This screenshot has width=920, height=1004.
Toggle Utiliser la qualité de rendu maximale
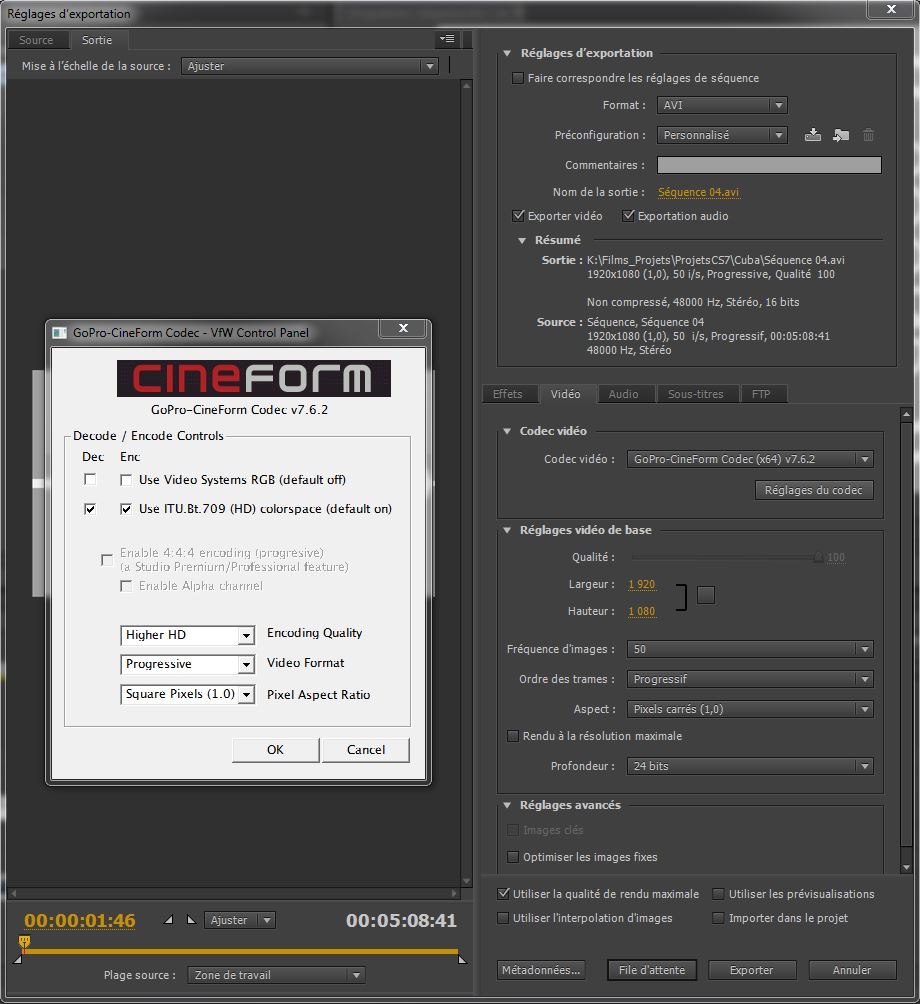pos(503,893)
